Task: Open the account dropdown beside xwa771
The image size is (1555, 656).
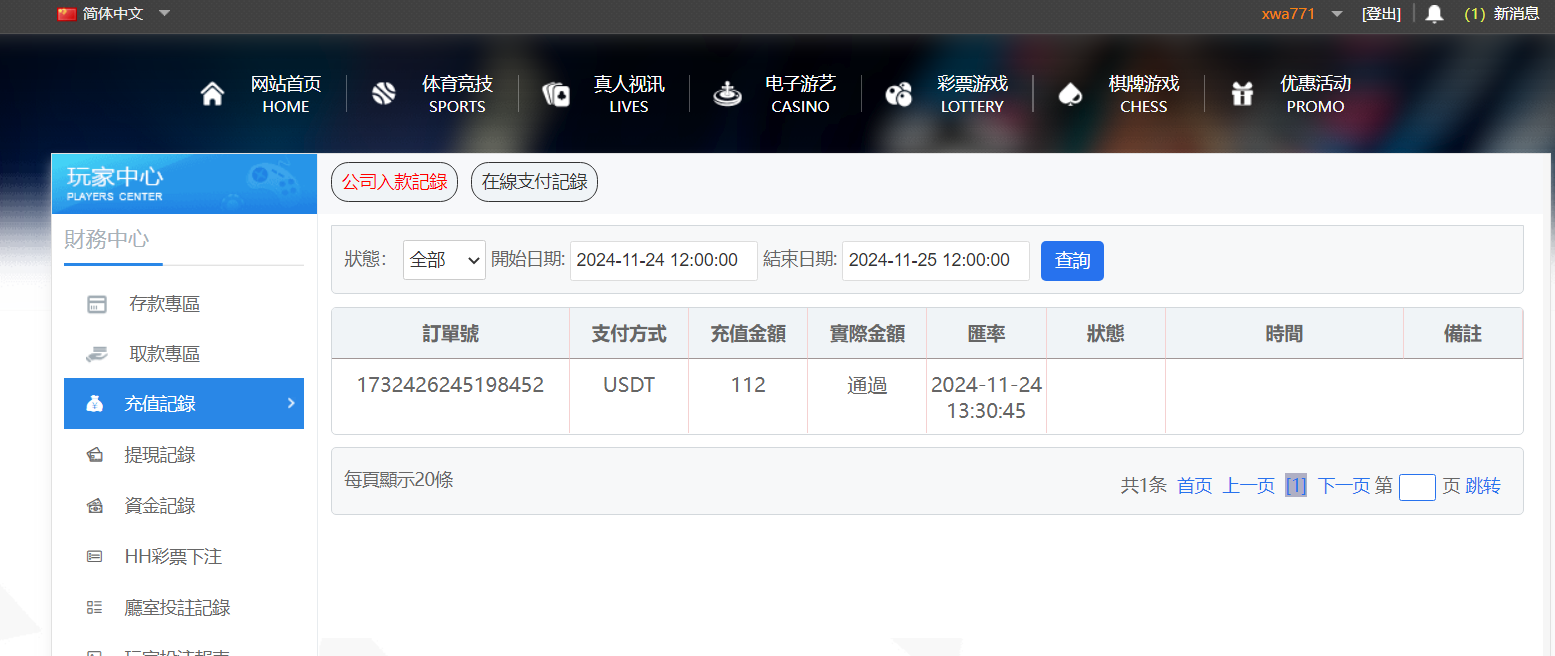Action: [x=1337, y=15]
